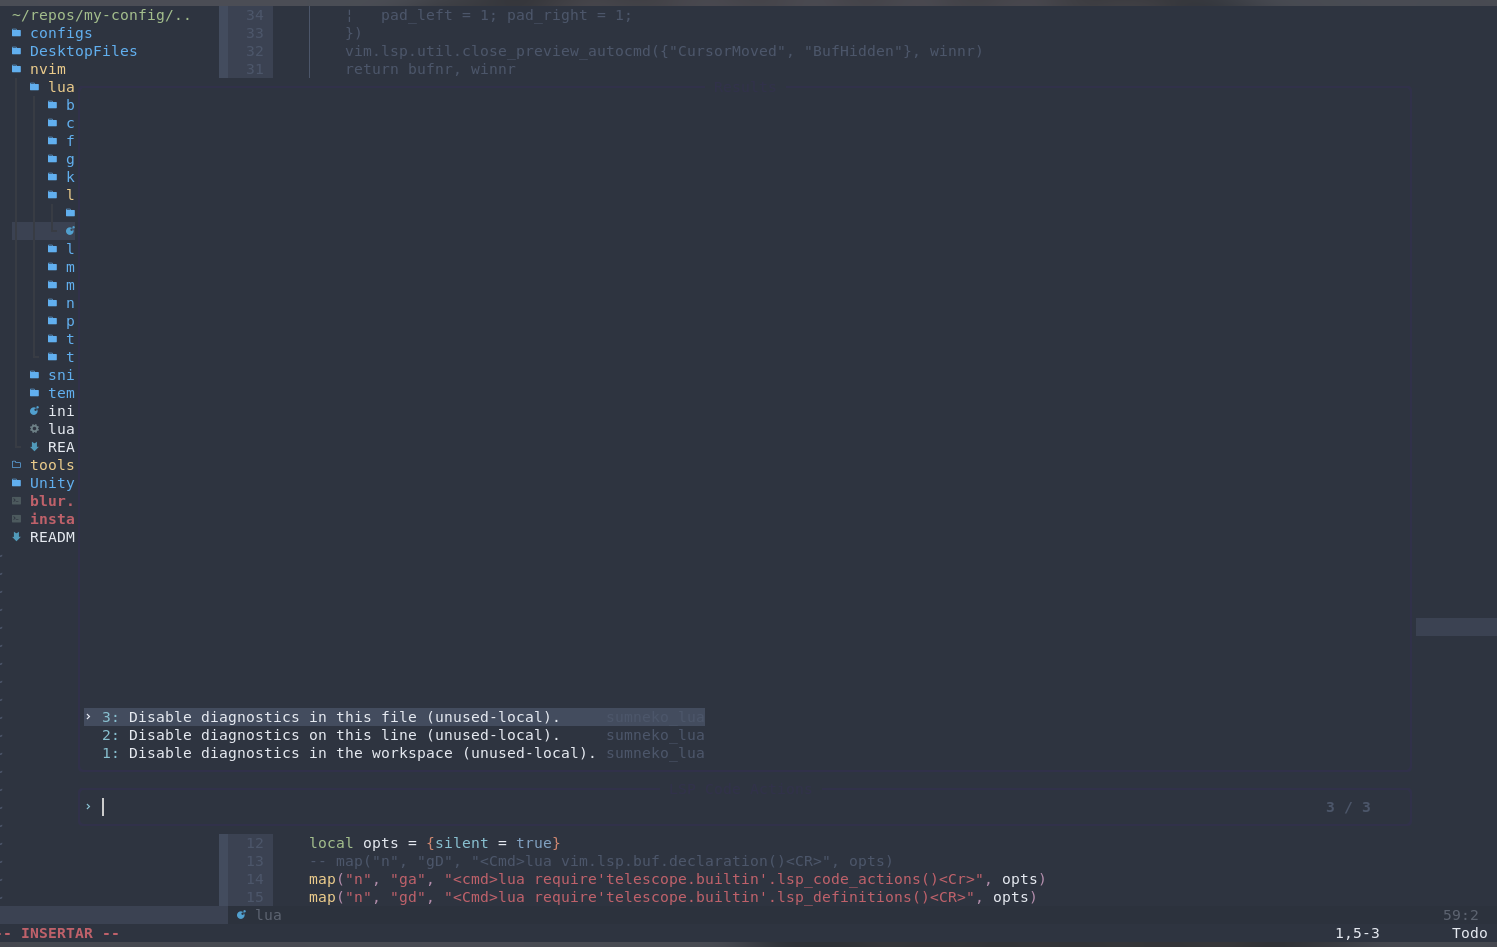Image resolution: width=1497 pixels, height=947 pixels.
Task: Click the image icon next to the blur file
Action: click(16, 500)
